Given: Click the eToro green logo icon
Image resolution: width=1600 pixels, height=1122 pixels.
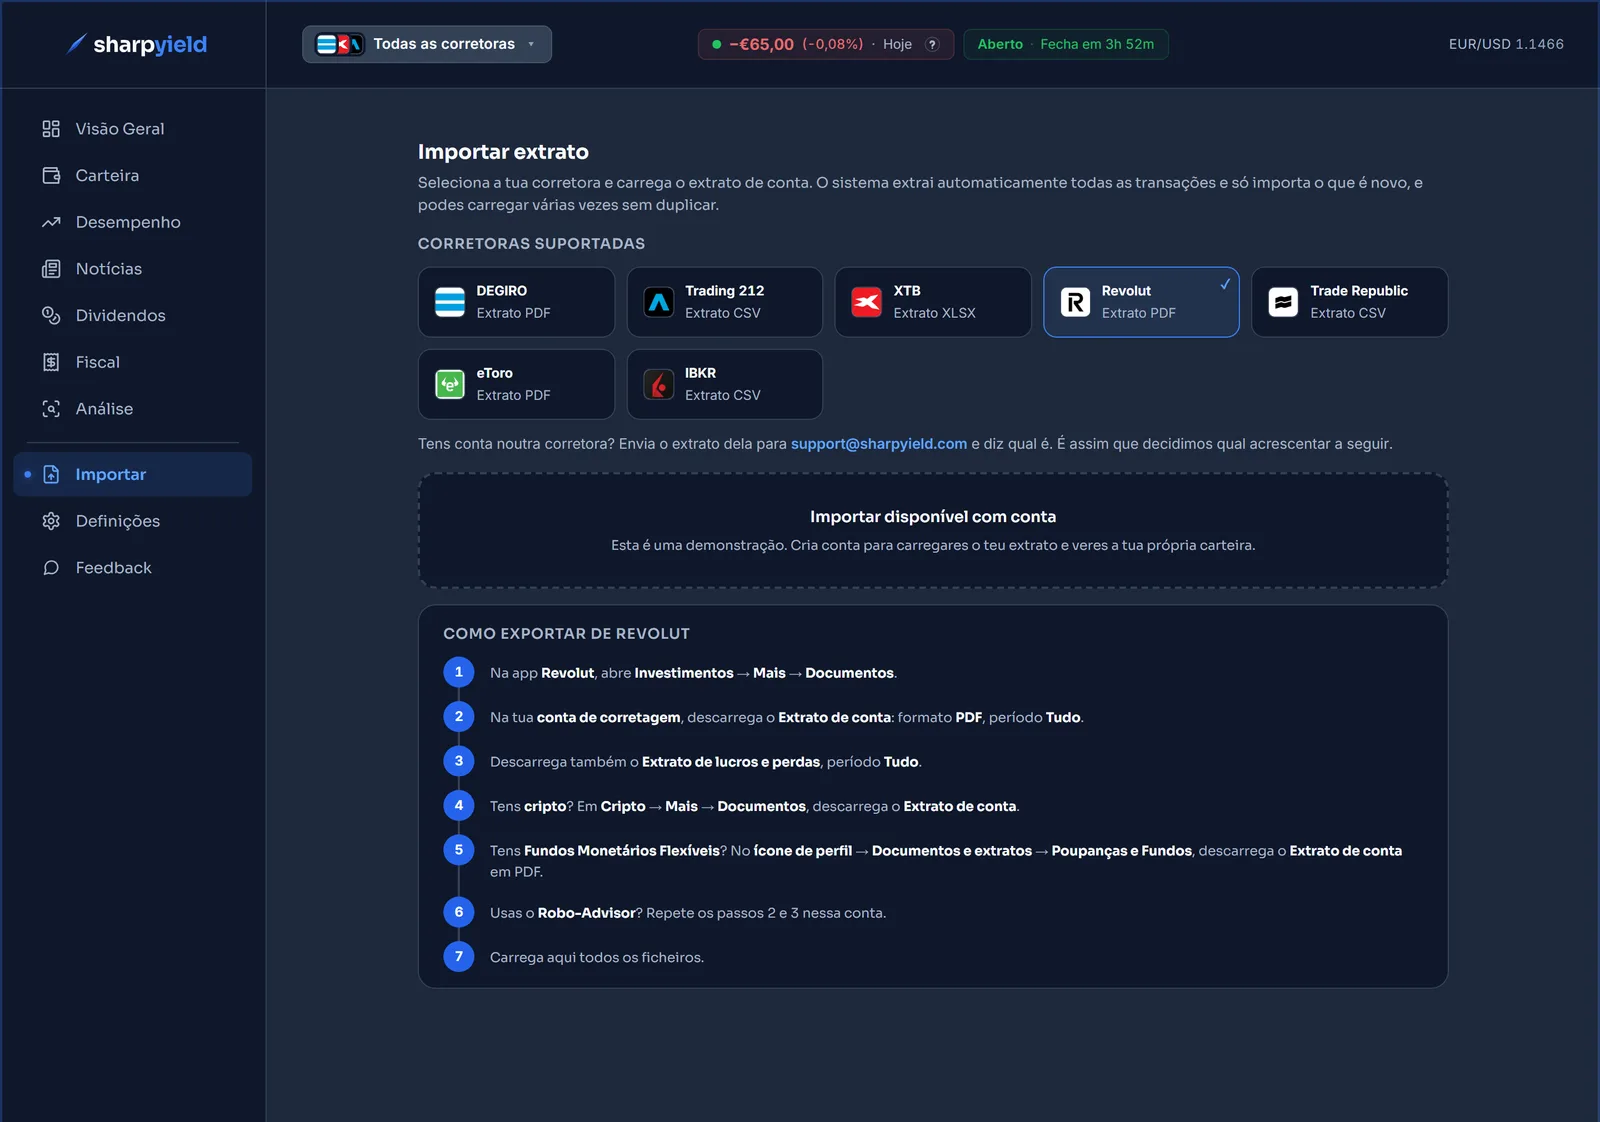Looking at the screenshot, I should tap(450, 384).
